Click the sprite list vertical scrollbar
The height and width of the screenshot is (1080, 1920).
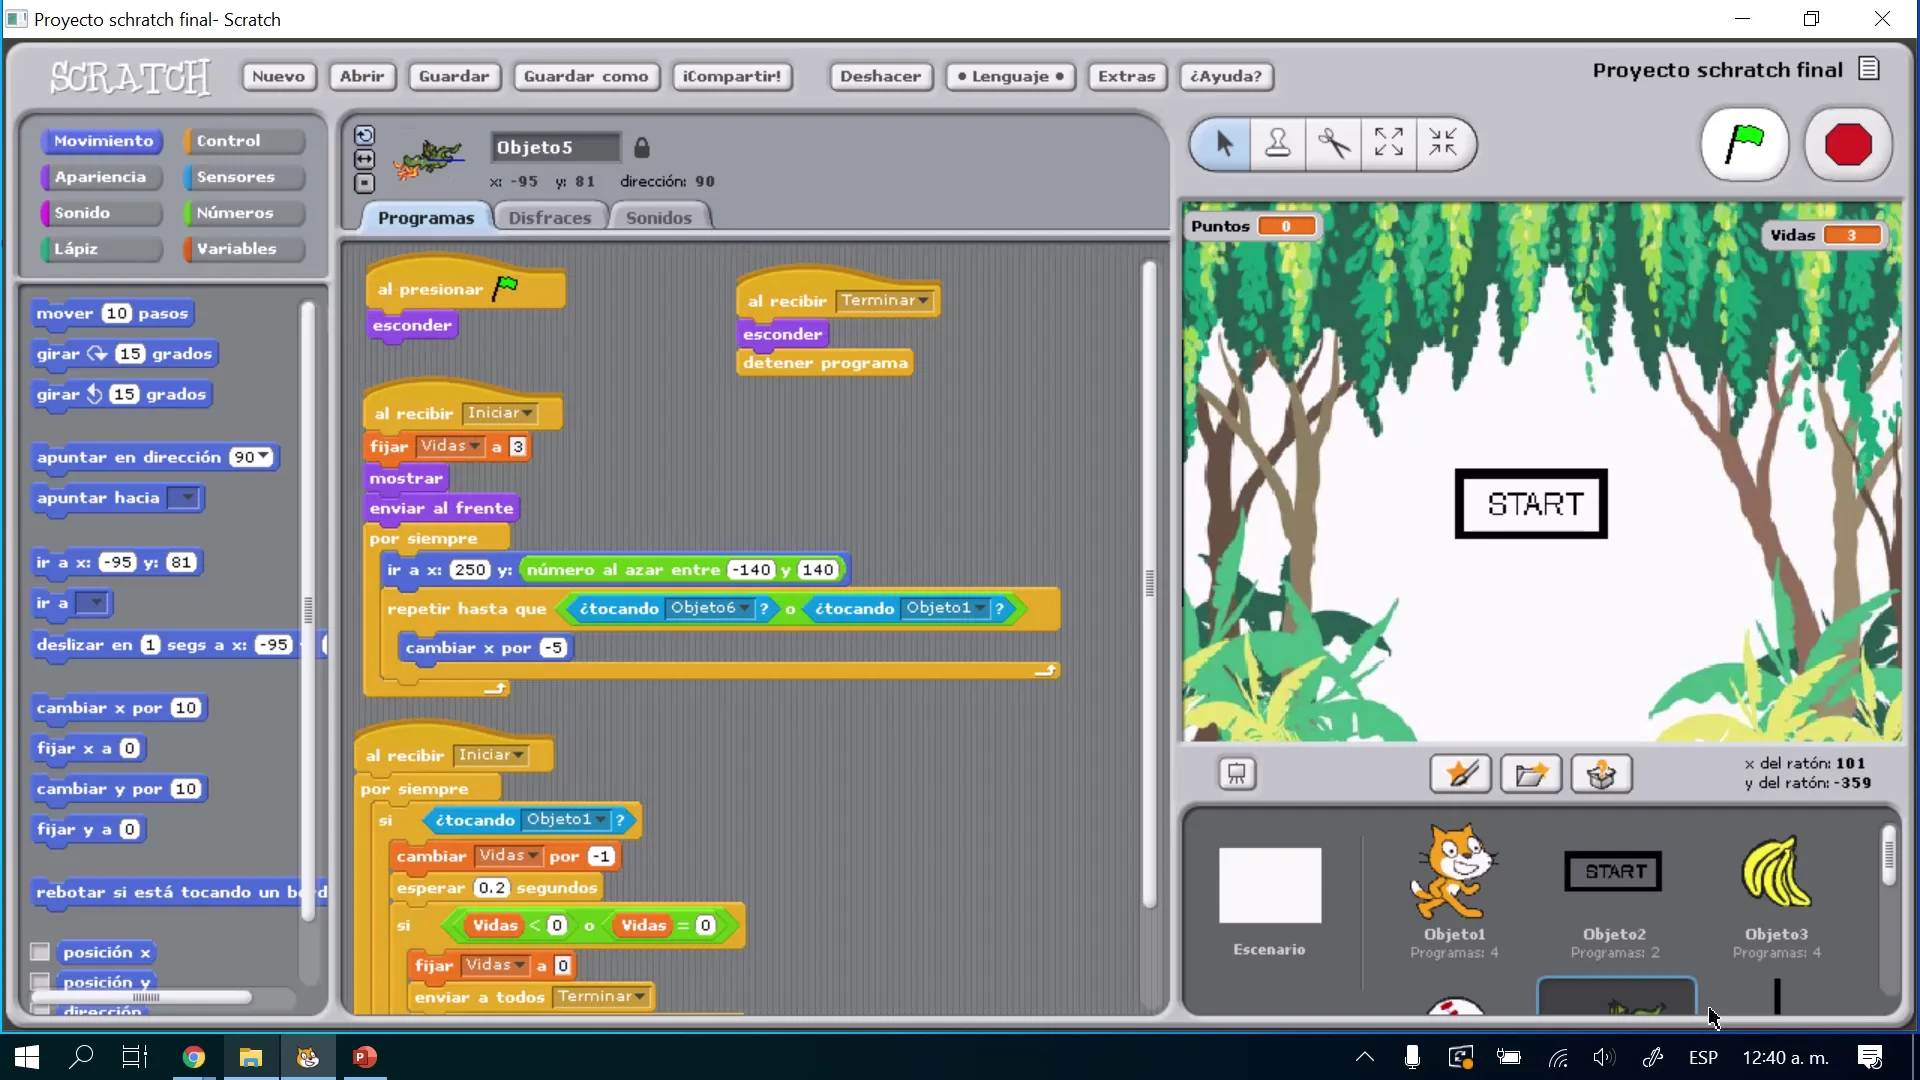tap(1888, 855)
